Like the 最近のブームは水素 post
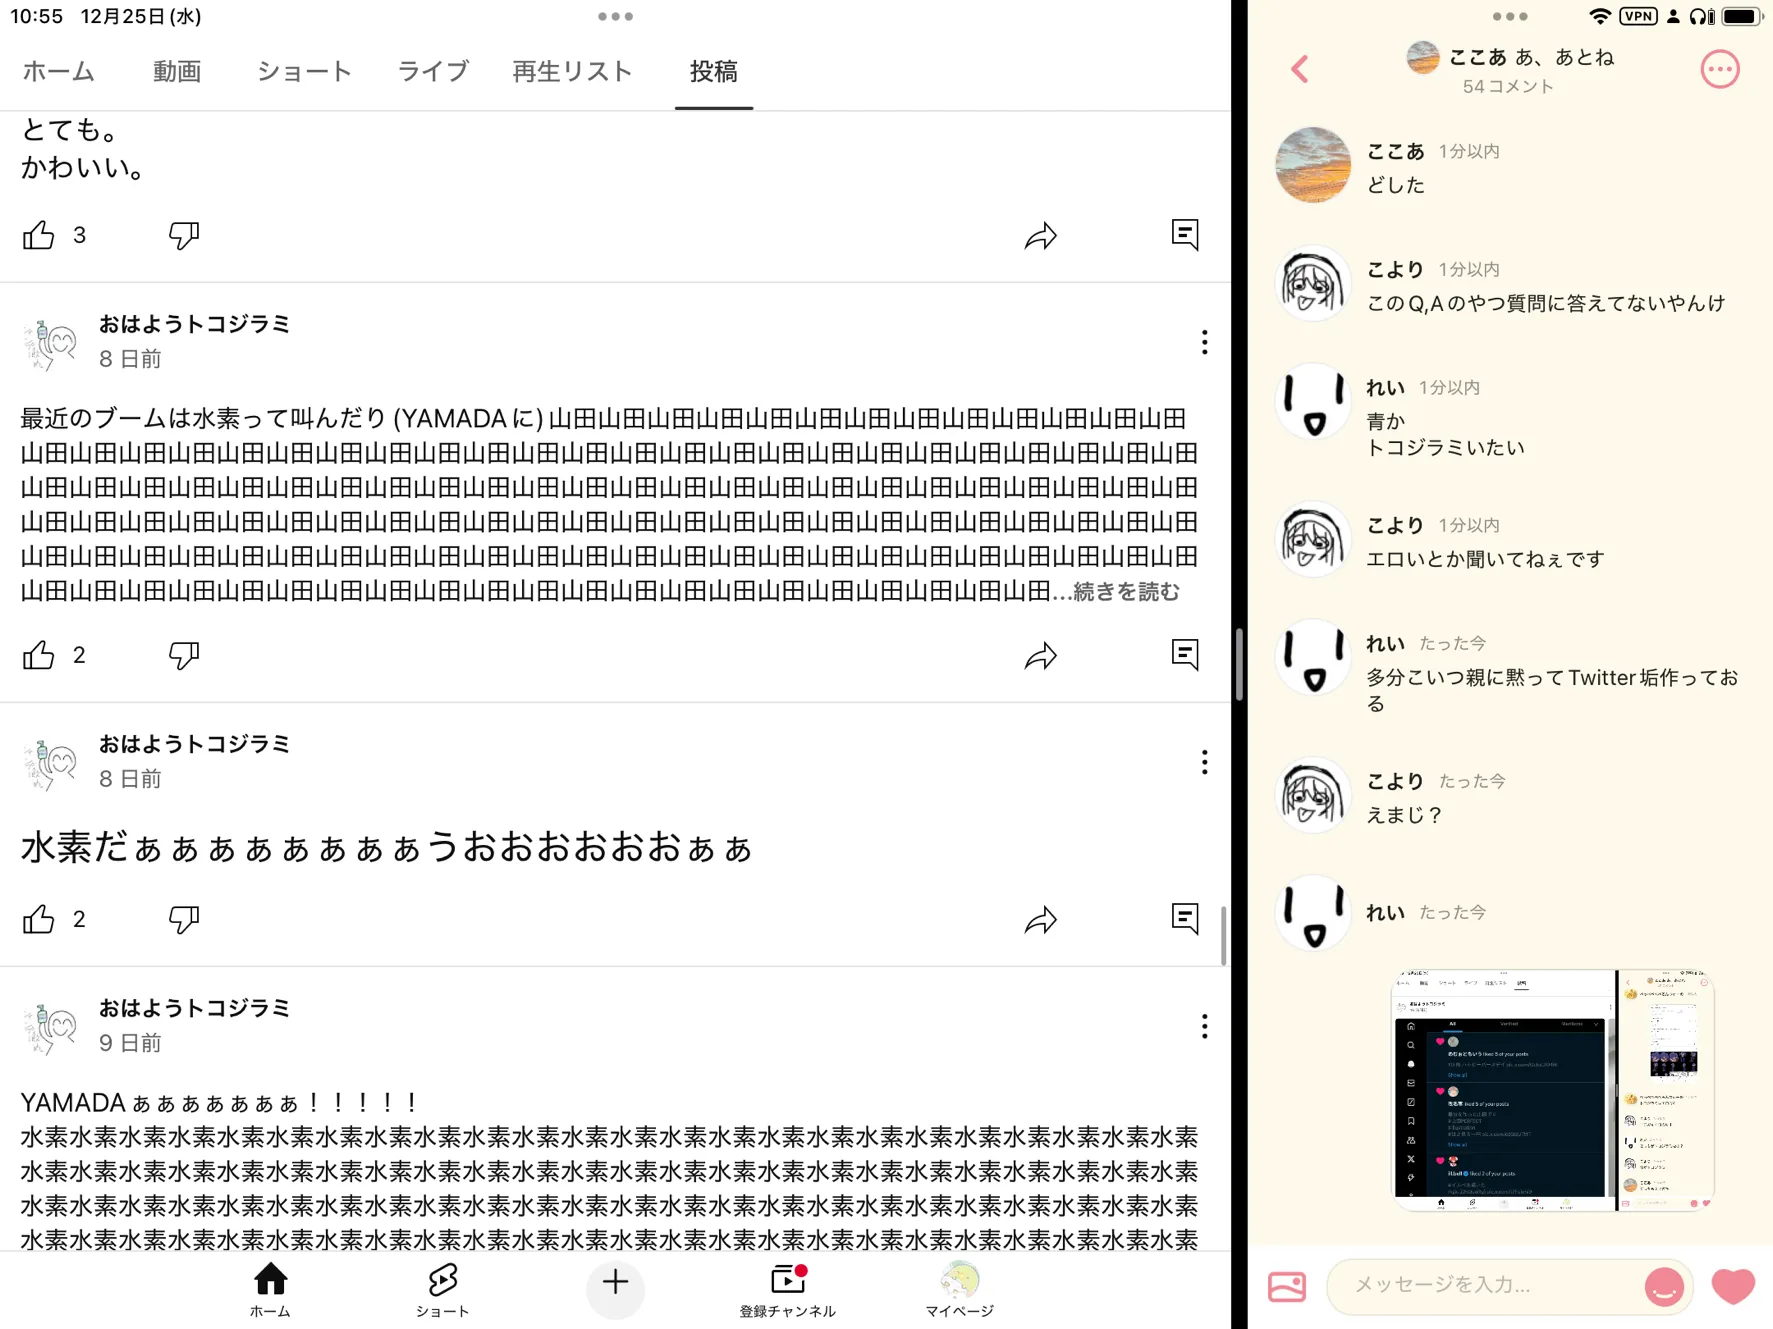The image size is (1773, 1329). pyautogui.click(x=39, y=655)
